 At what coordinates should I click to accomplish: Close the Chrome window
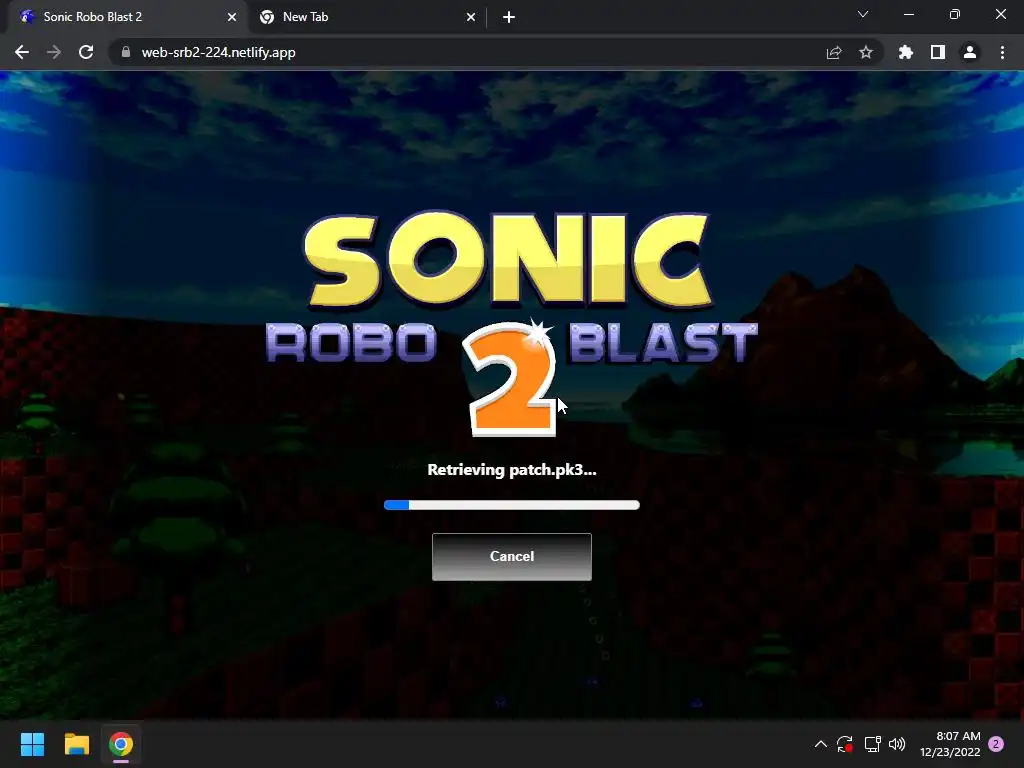pos(1000,14)
